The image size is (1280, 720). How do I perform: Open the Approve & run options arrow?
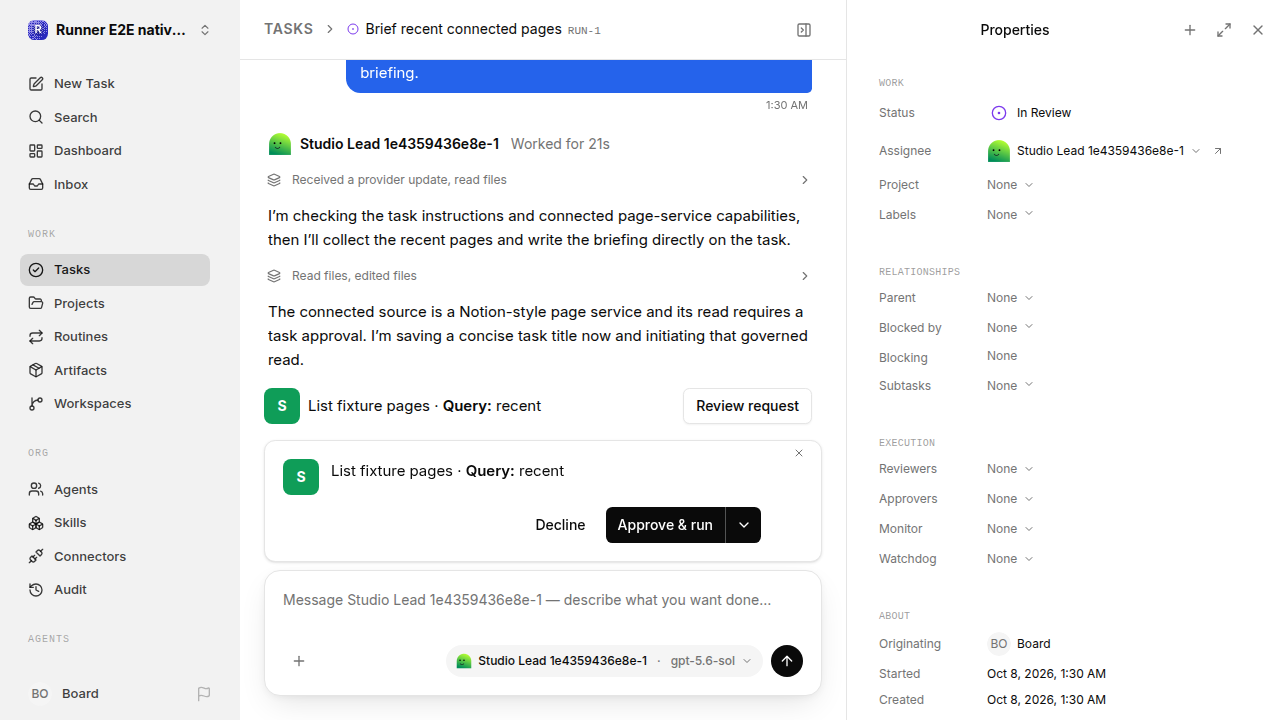pos(743,525)
